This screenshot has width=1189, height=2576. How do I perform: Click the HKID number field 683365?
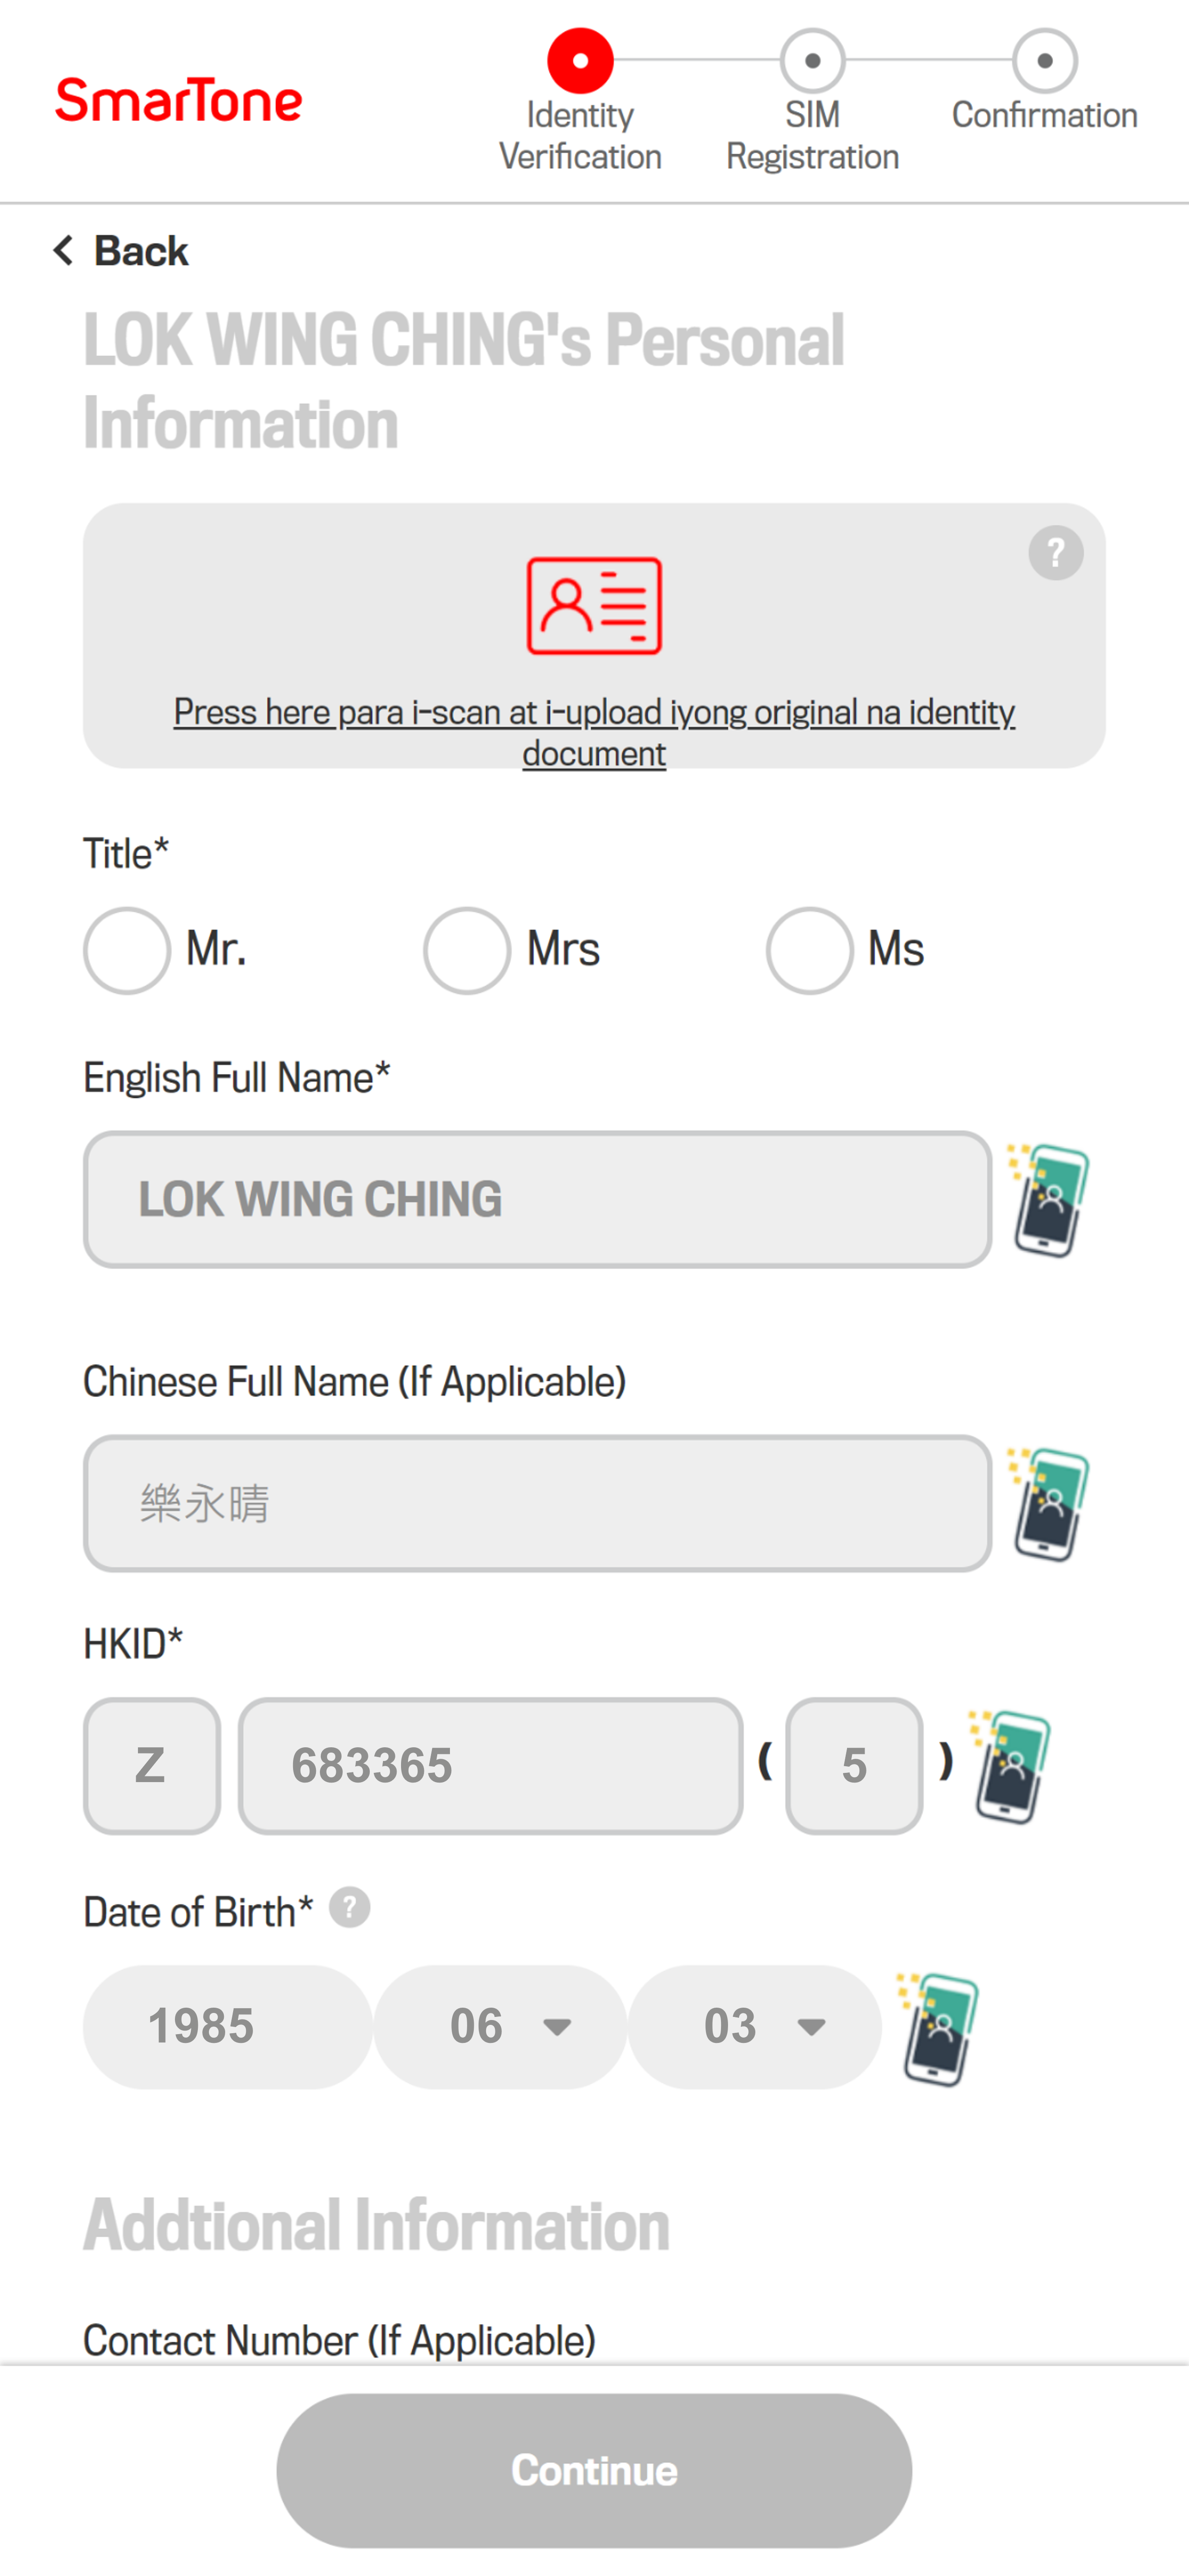(x=490, y=1766)
